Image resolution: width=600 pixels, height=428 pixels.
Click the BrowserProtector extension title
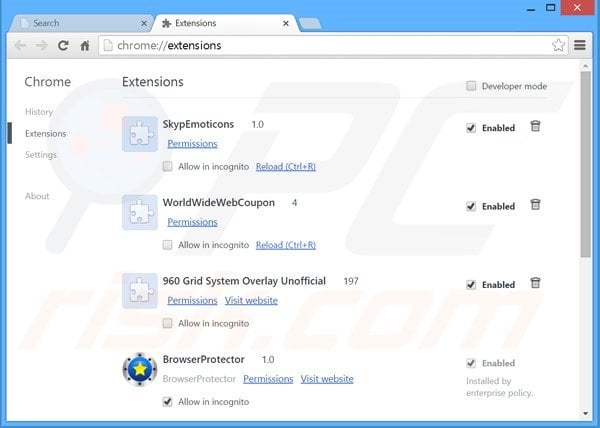coord(204,359)
